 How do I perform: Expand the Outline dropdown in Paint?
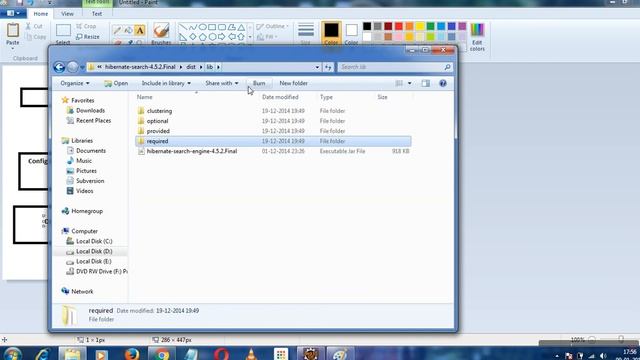[x=273, y=27]
